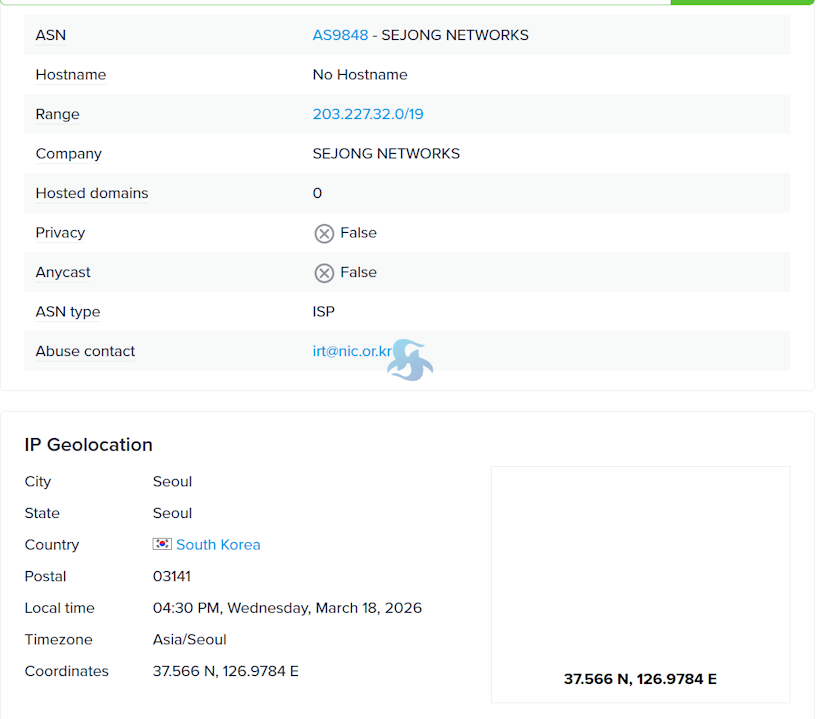Image resolution: width=820 pixels, height=719 pixels.
Task: Open the AS9848 ASN link
Action: tap(340, 35)
